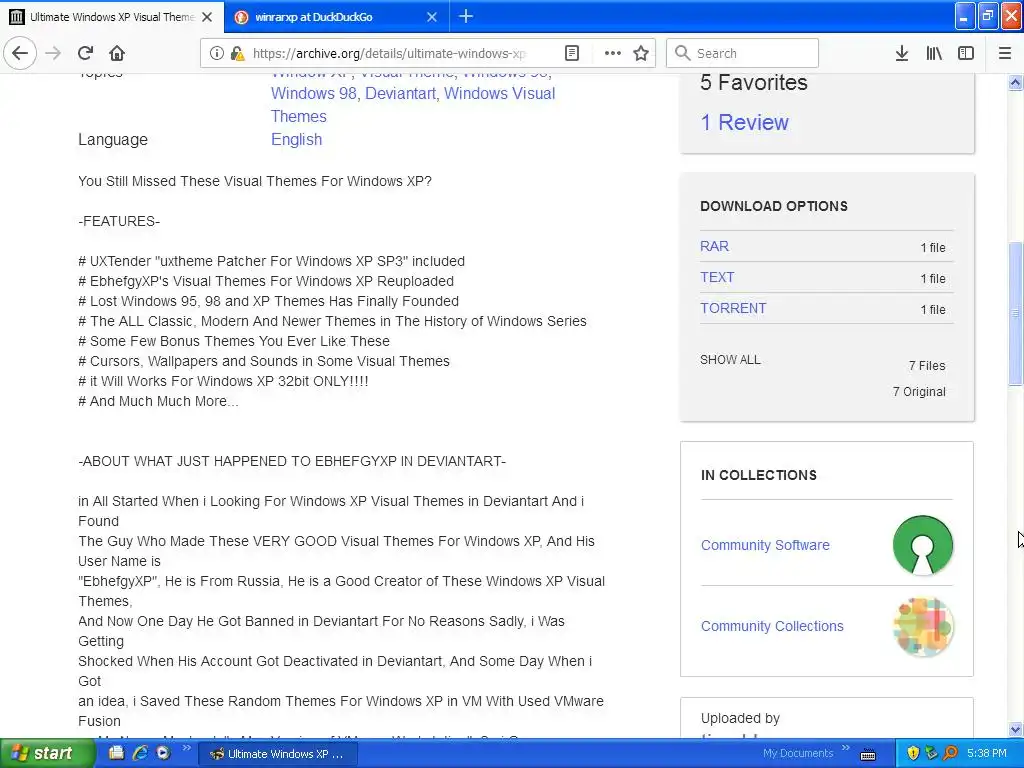Screen dimensions: 1024x768
Task: Expand hidden quick launch items chevron
Action: pyautogui.click(x=185, y=748)
